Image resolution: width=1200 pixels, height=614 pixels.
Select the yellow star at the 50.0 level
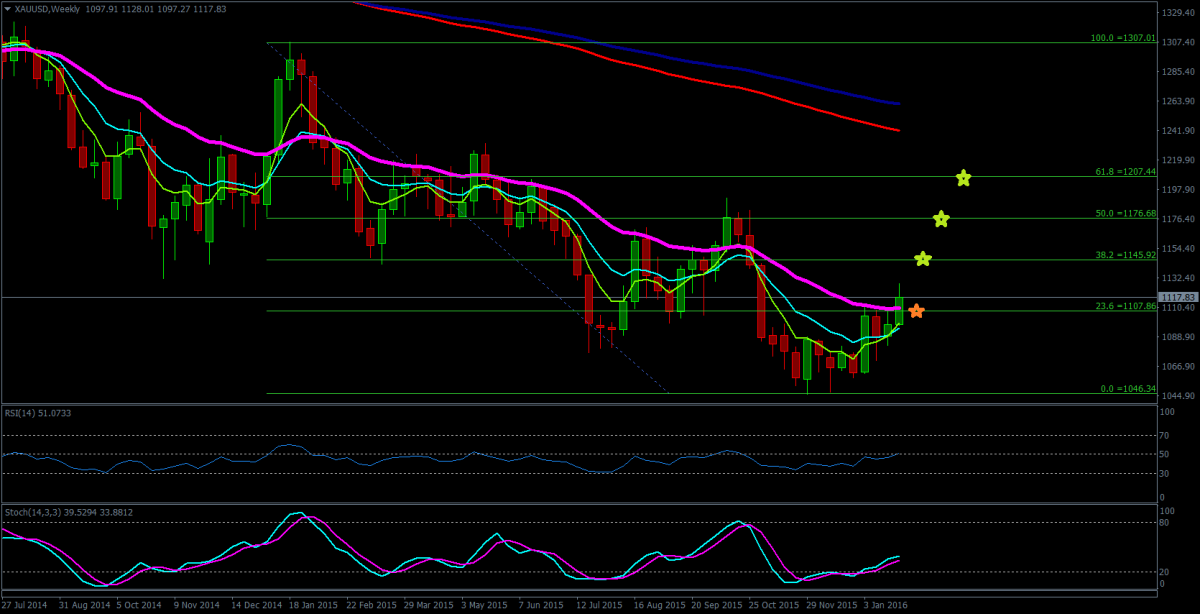(x=941, y=219)
